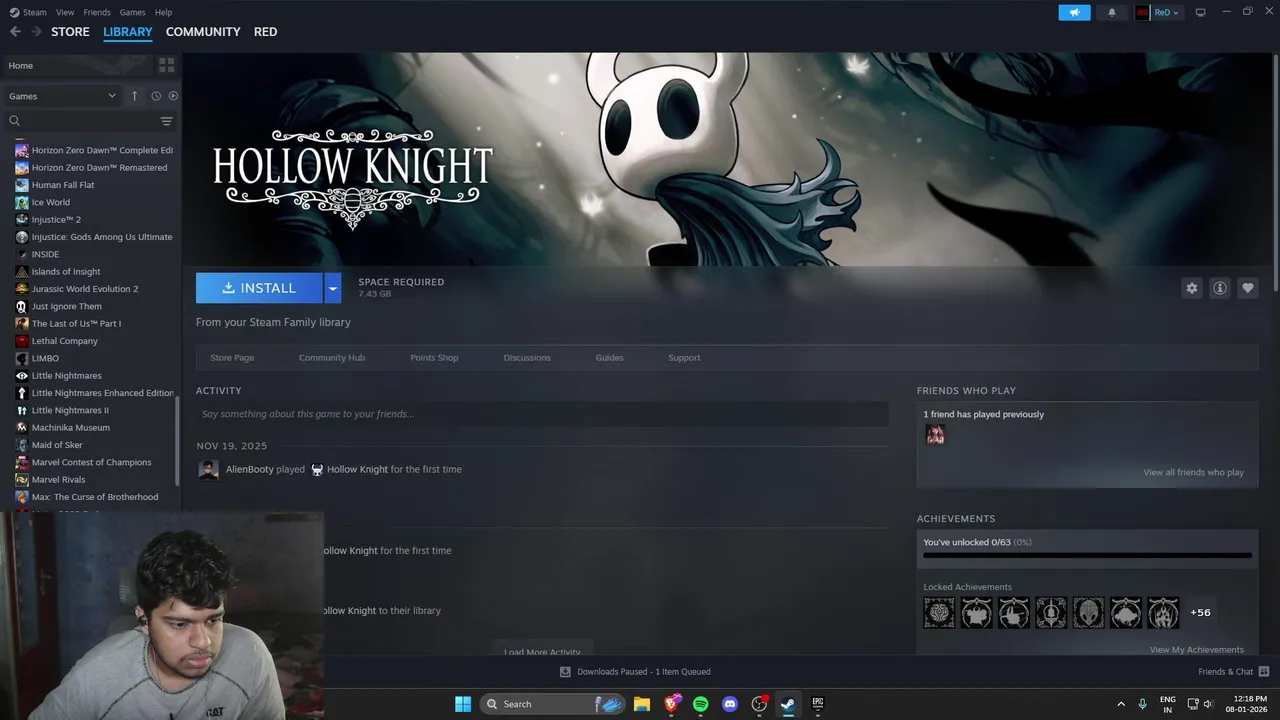This screenshot has width=1280, height=720.
Task: Go back with the left arrow
Action: tap(15, 32)
